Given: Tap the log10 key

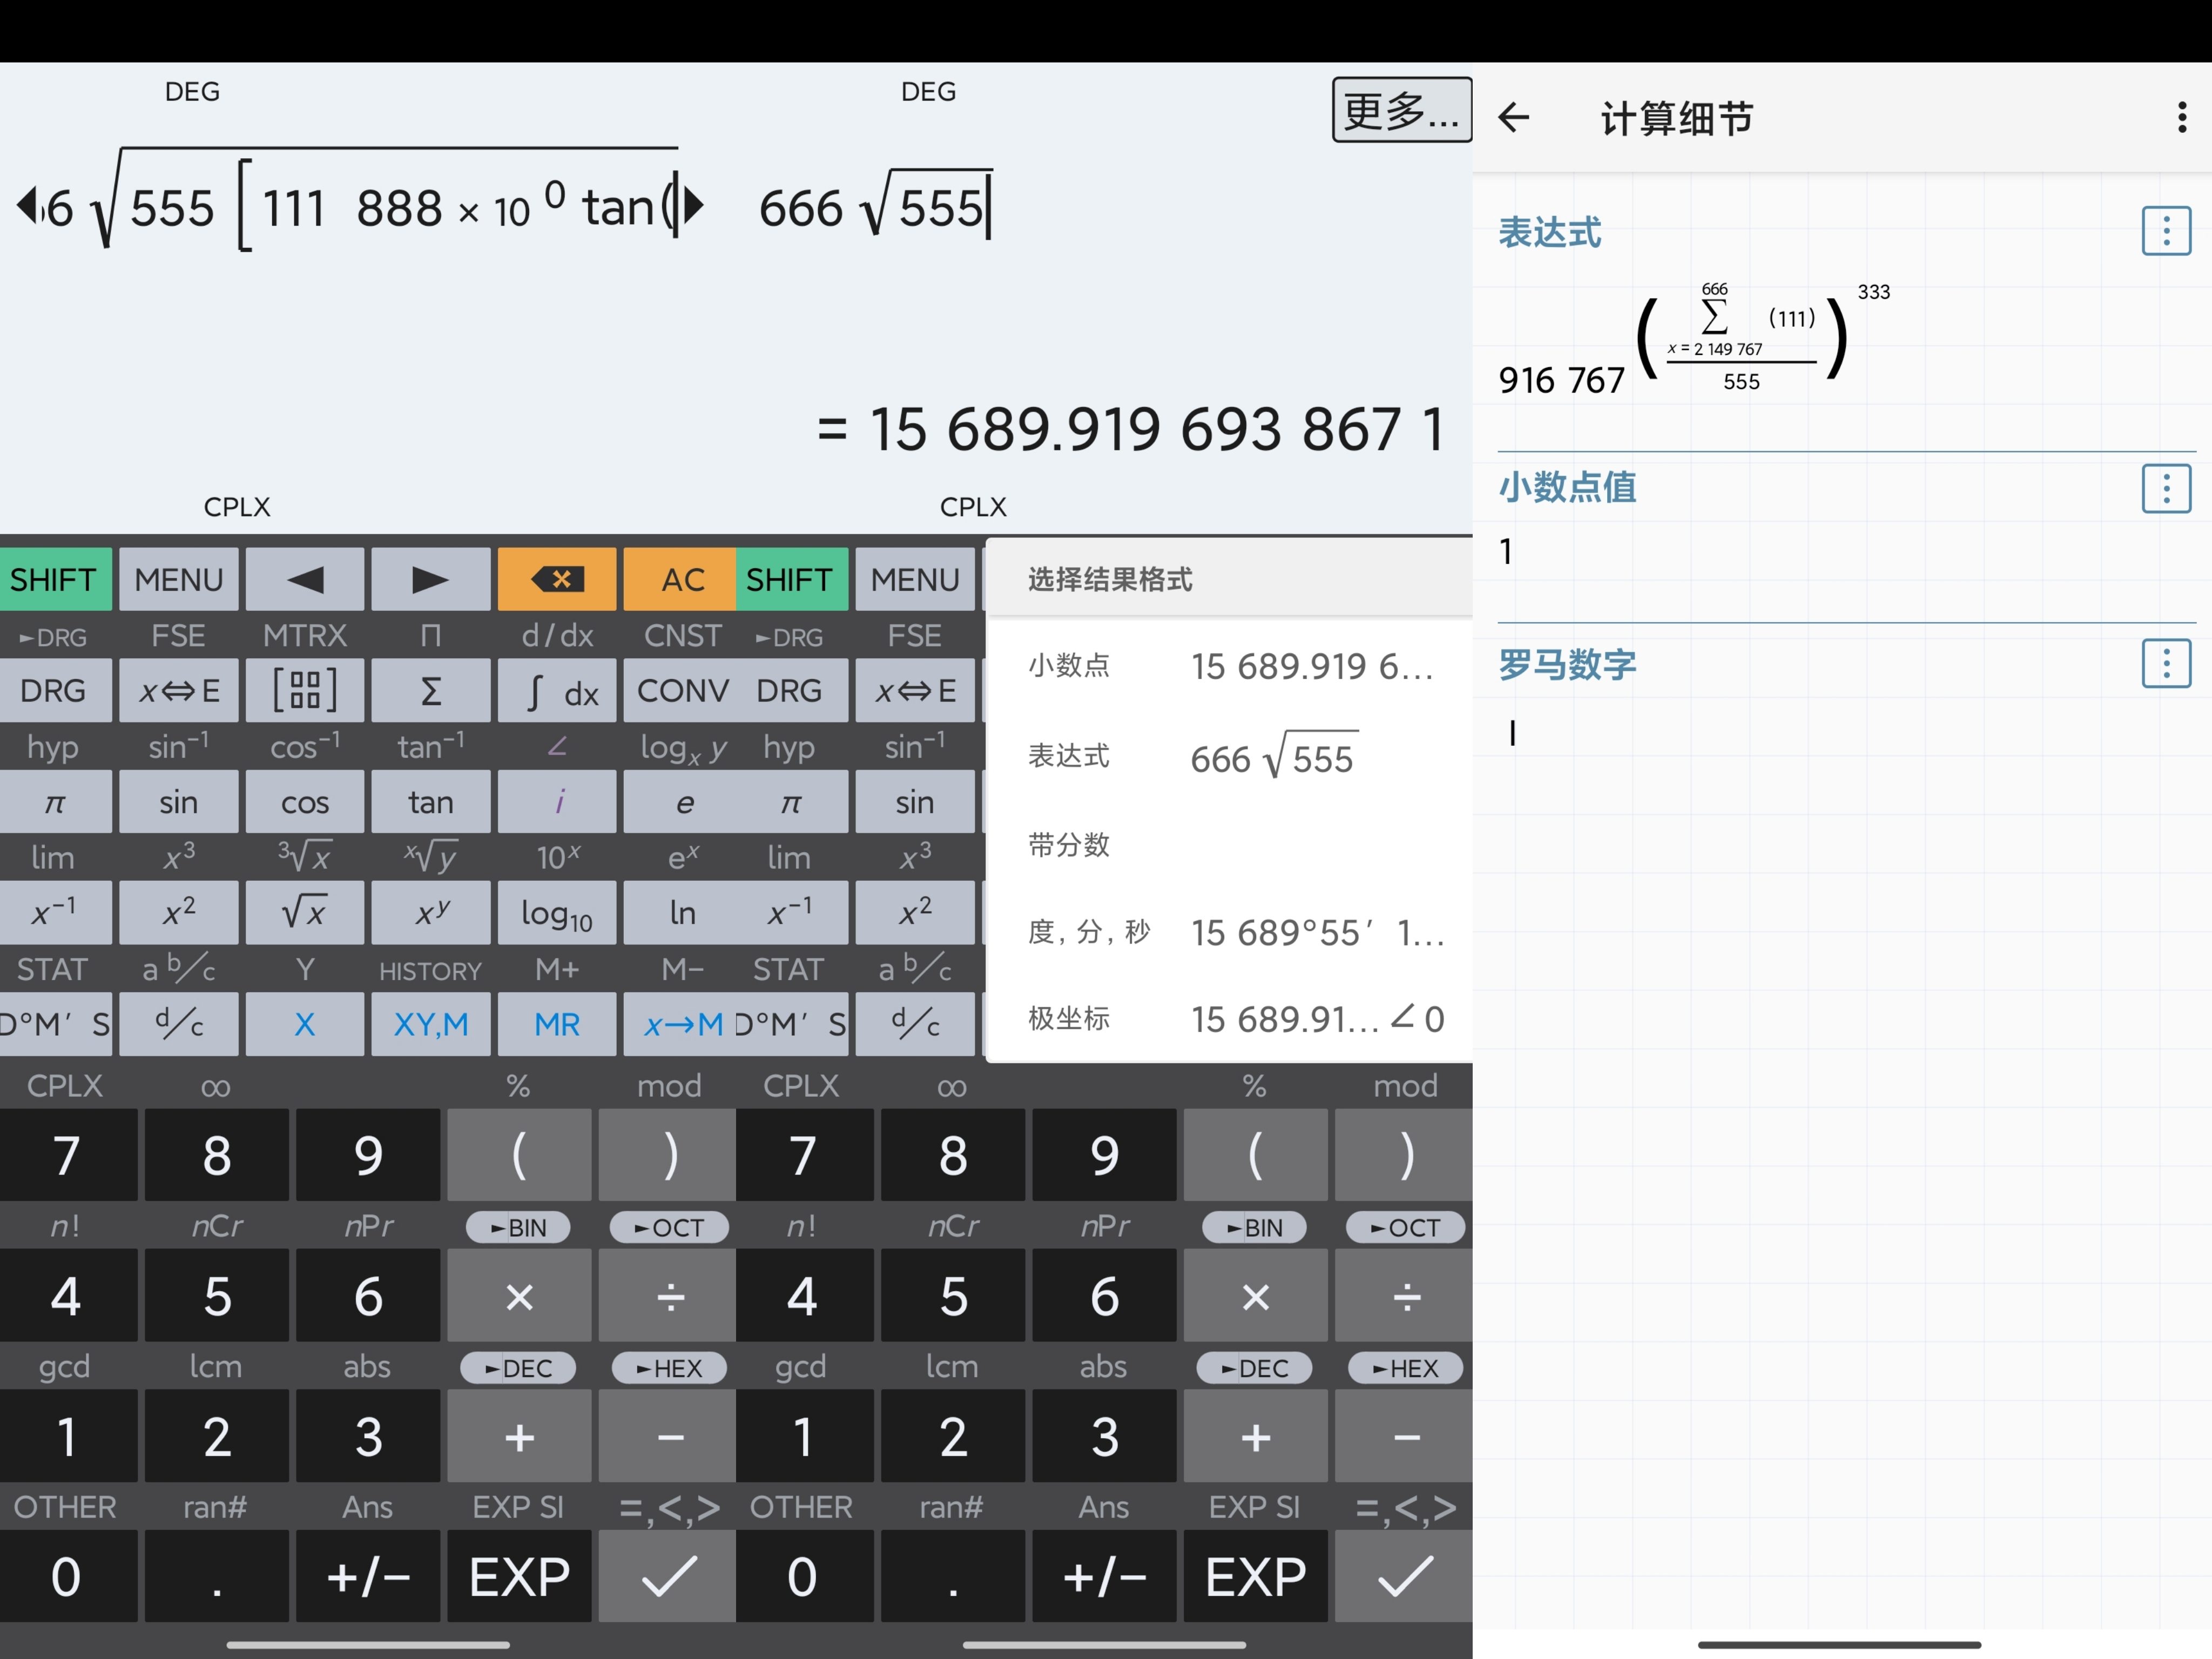Looking at the screenshot, I should 557,912.
